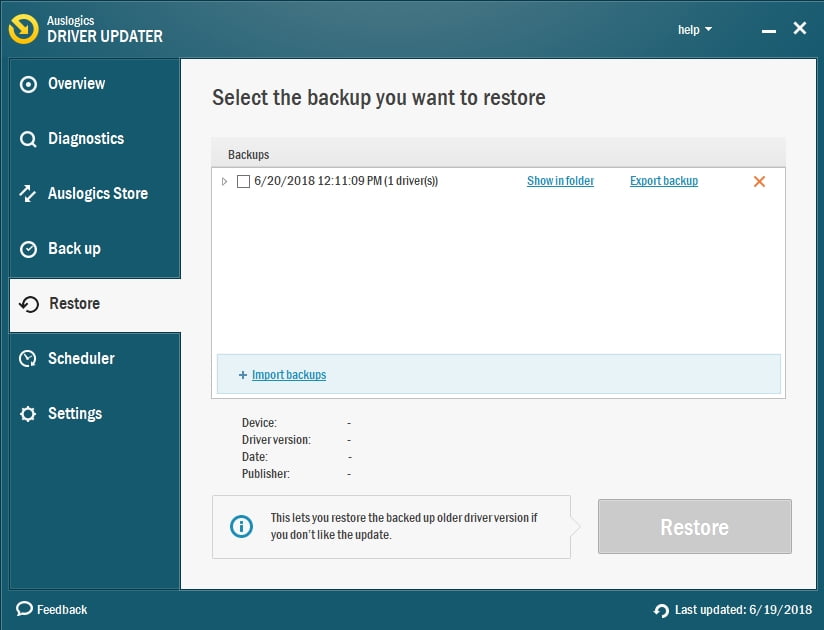Minimize the Driver Updater window
This screenshot has width=824, height=630.
pyautogui.click(x=769, y=32)
